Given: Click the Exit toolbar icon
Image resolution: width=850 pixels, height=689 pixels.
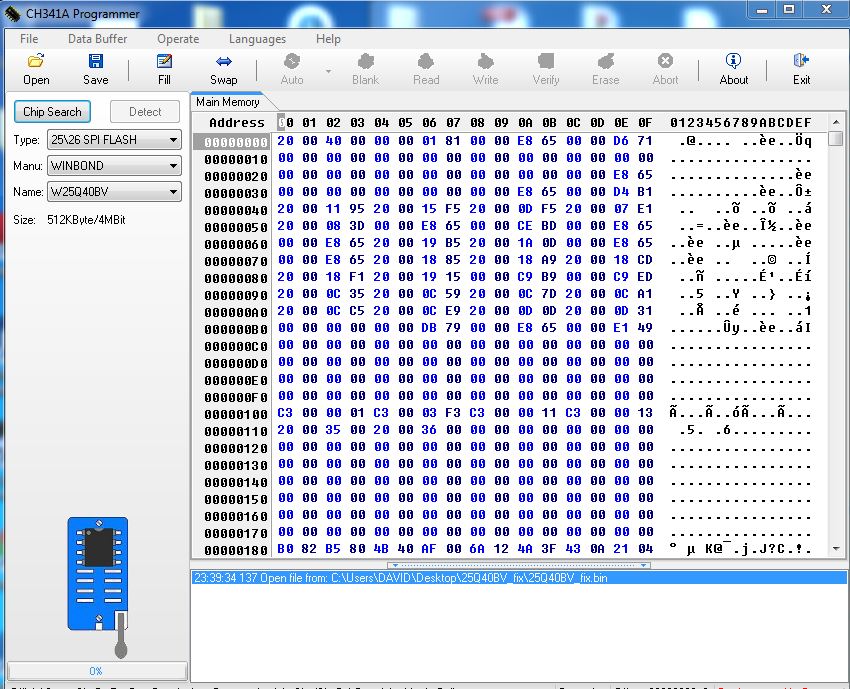Looking at the screenshot, I should point(801,69).
